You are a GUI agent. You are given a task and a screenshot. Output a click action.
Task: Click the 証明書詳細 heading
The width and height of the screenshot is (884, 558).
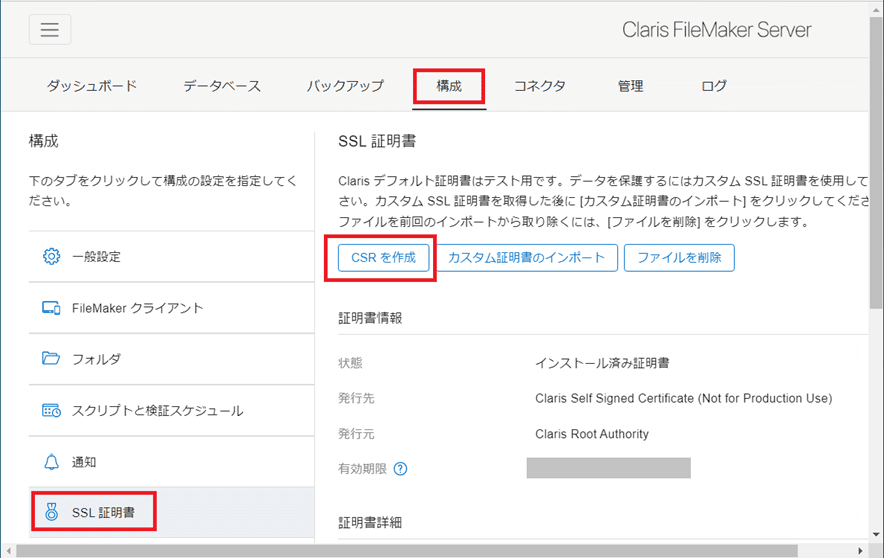click(370, 522)
